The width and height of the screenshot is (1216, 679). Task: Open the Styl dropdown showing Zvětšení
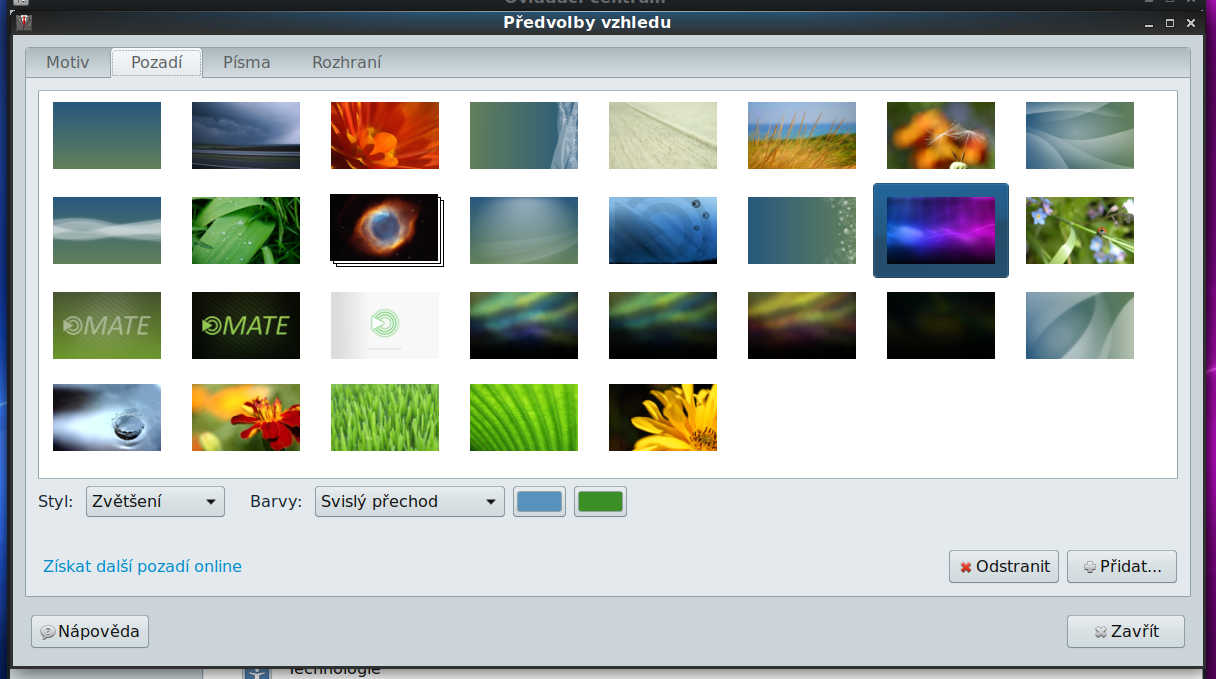pyautogui.click(x=155, y=501)
